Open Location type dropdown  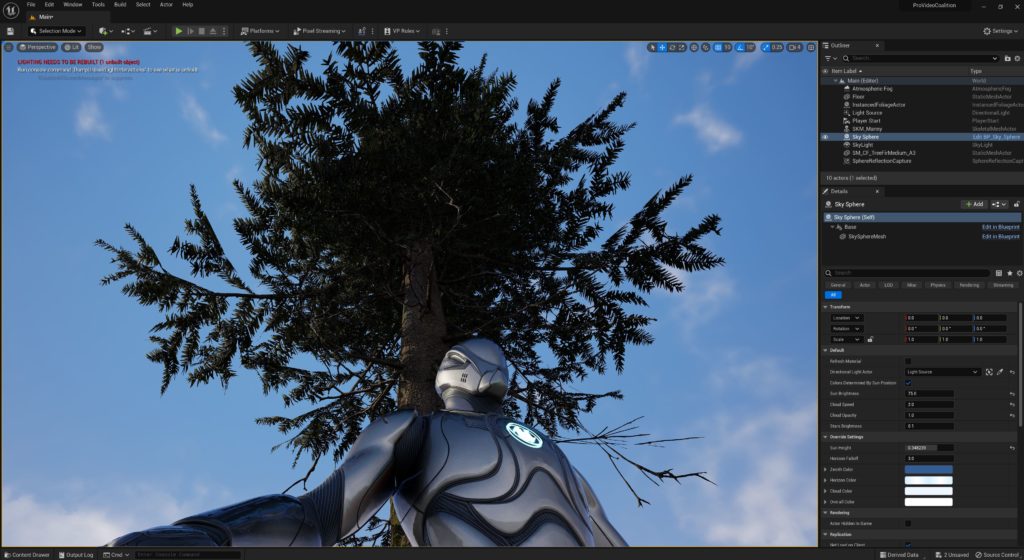click(x=847, y=318)
